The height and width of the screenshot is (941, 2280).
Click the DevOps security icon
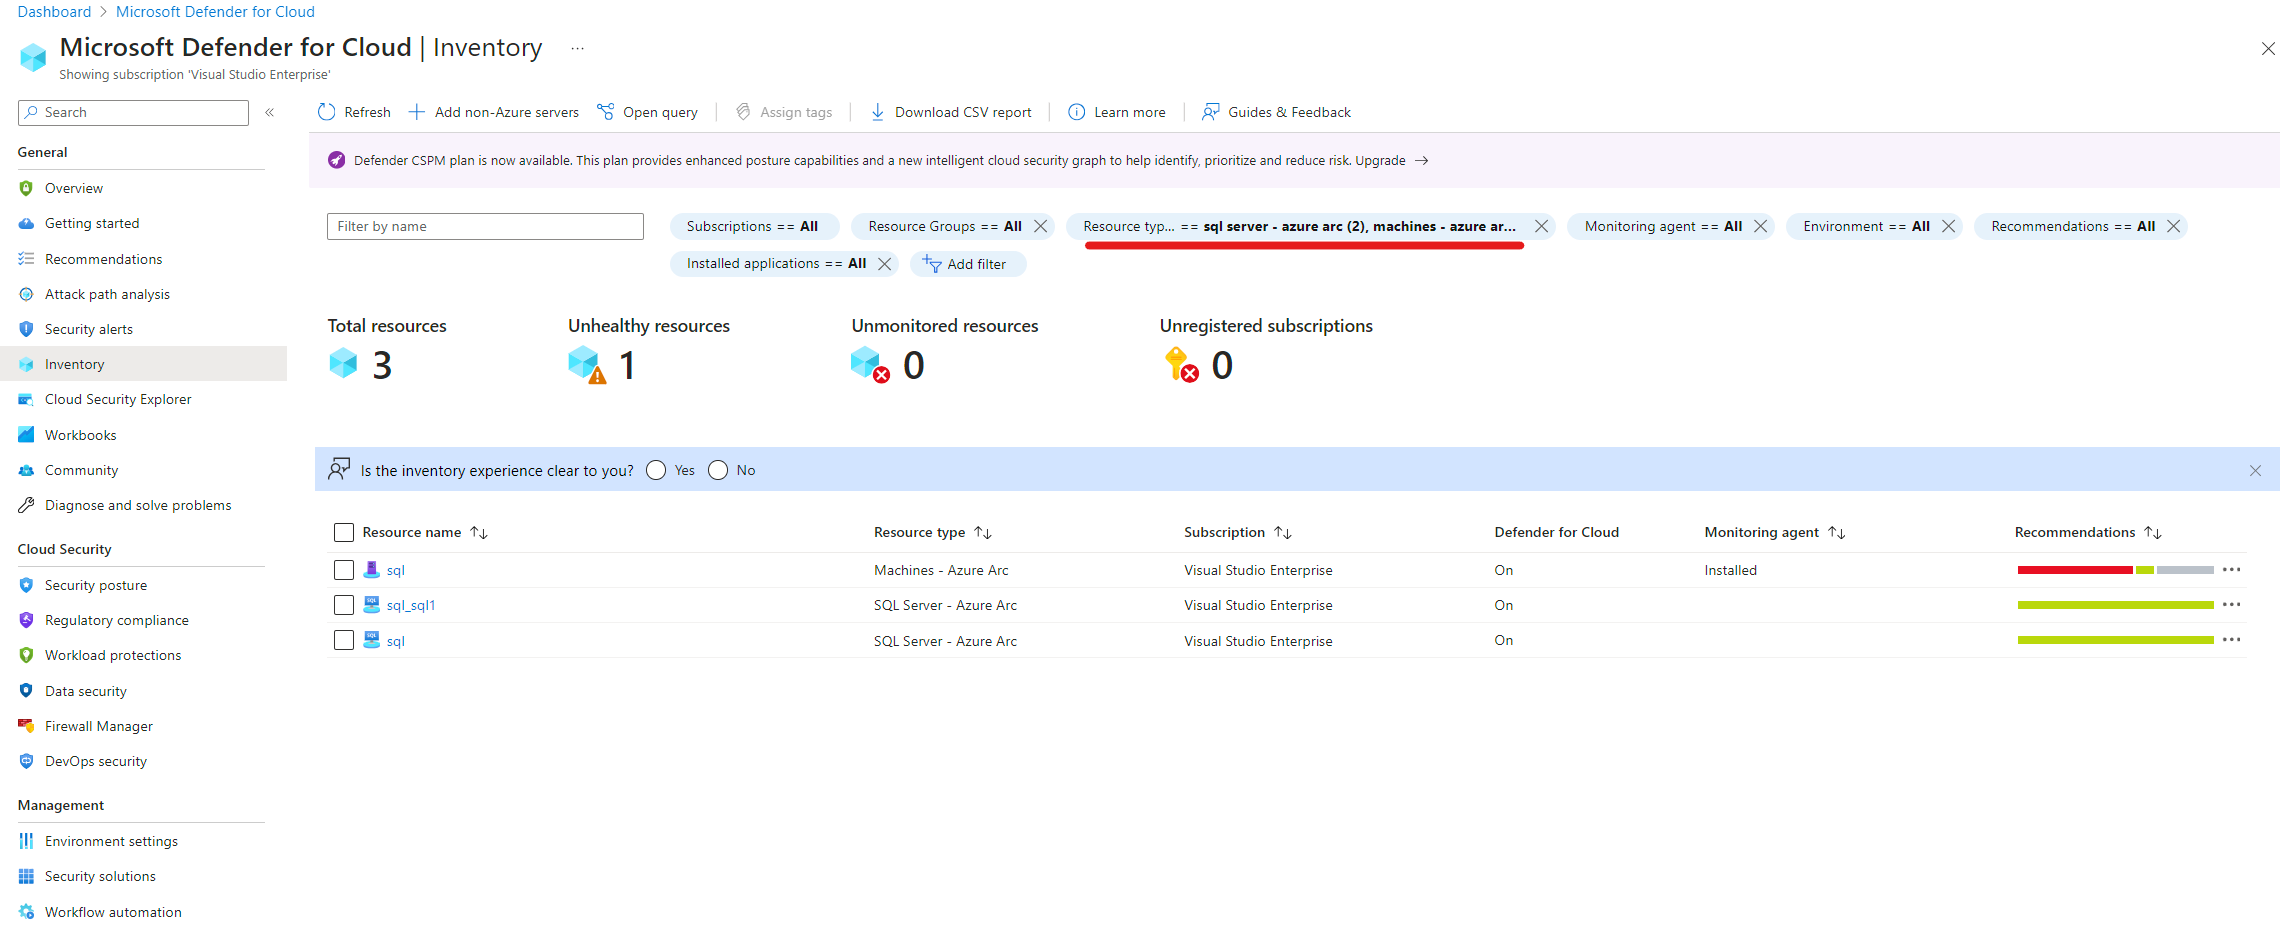coord(27,761)
